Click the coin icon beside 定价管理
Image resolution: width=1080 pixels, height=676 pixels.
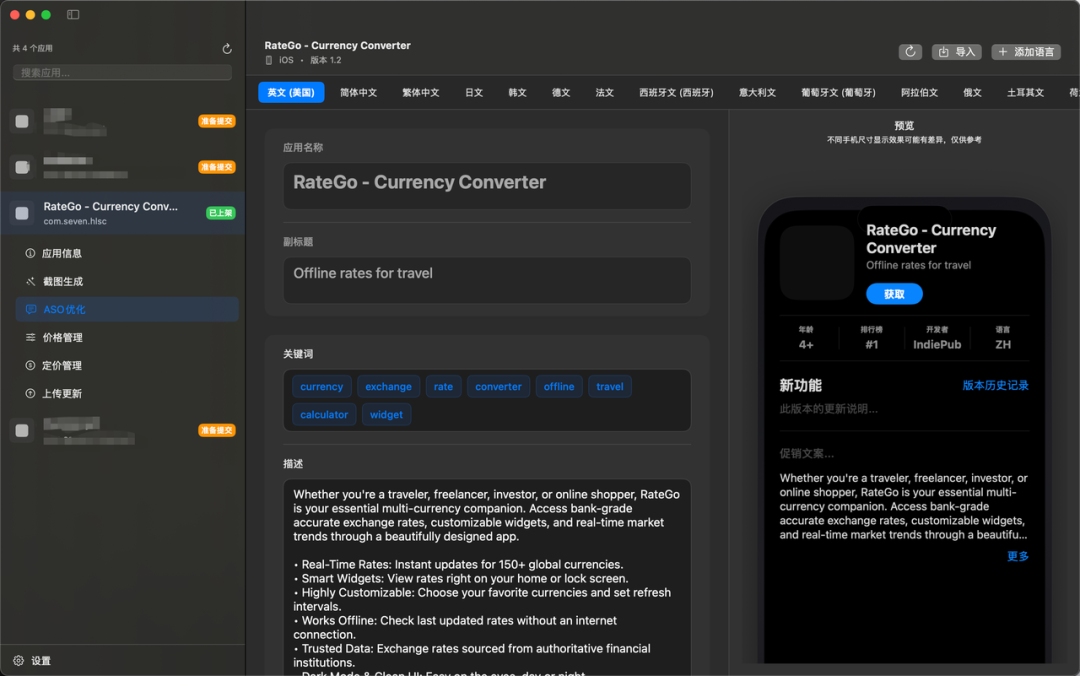30,365
